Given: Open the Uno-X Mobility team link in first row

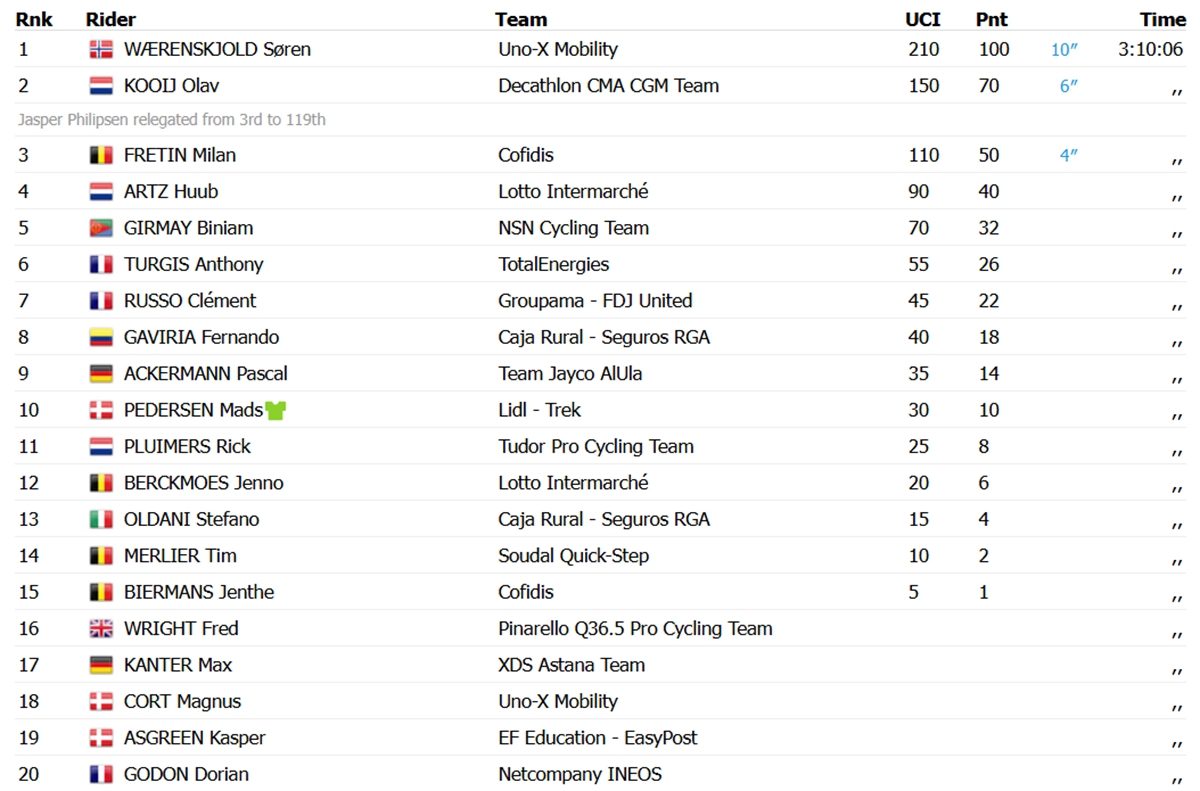Looking at the screenshot, I should [558, 49].
